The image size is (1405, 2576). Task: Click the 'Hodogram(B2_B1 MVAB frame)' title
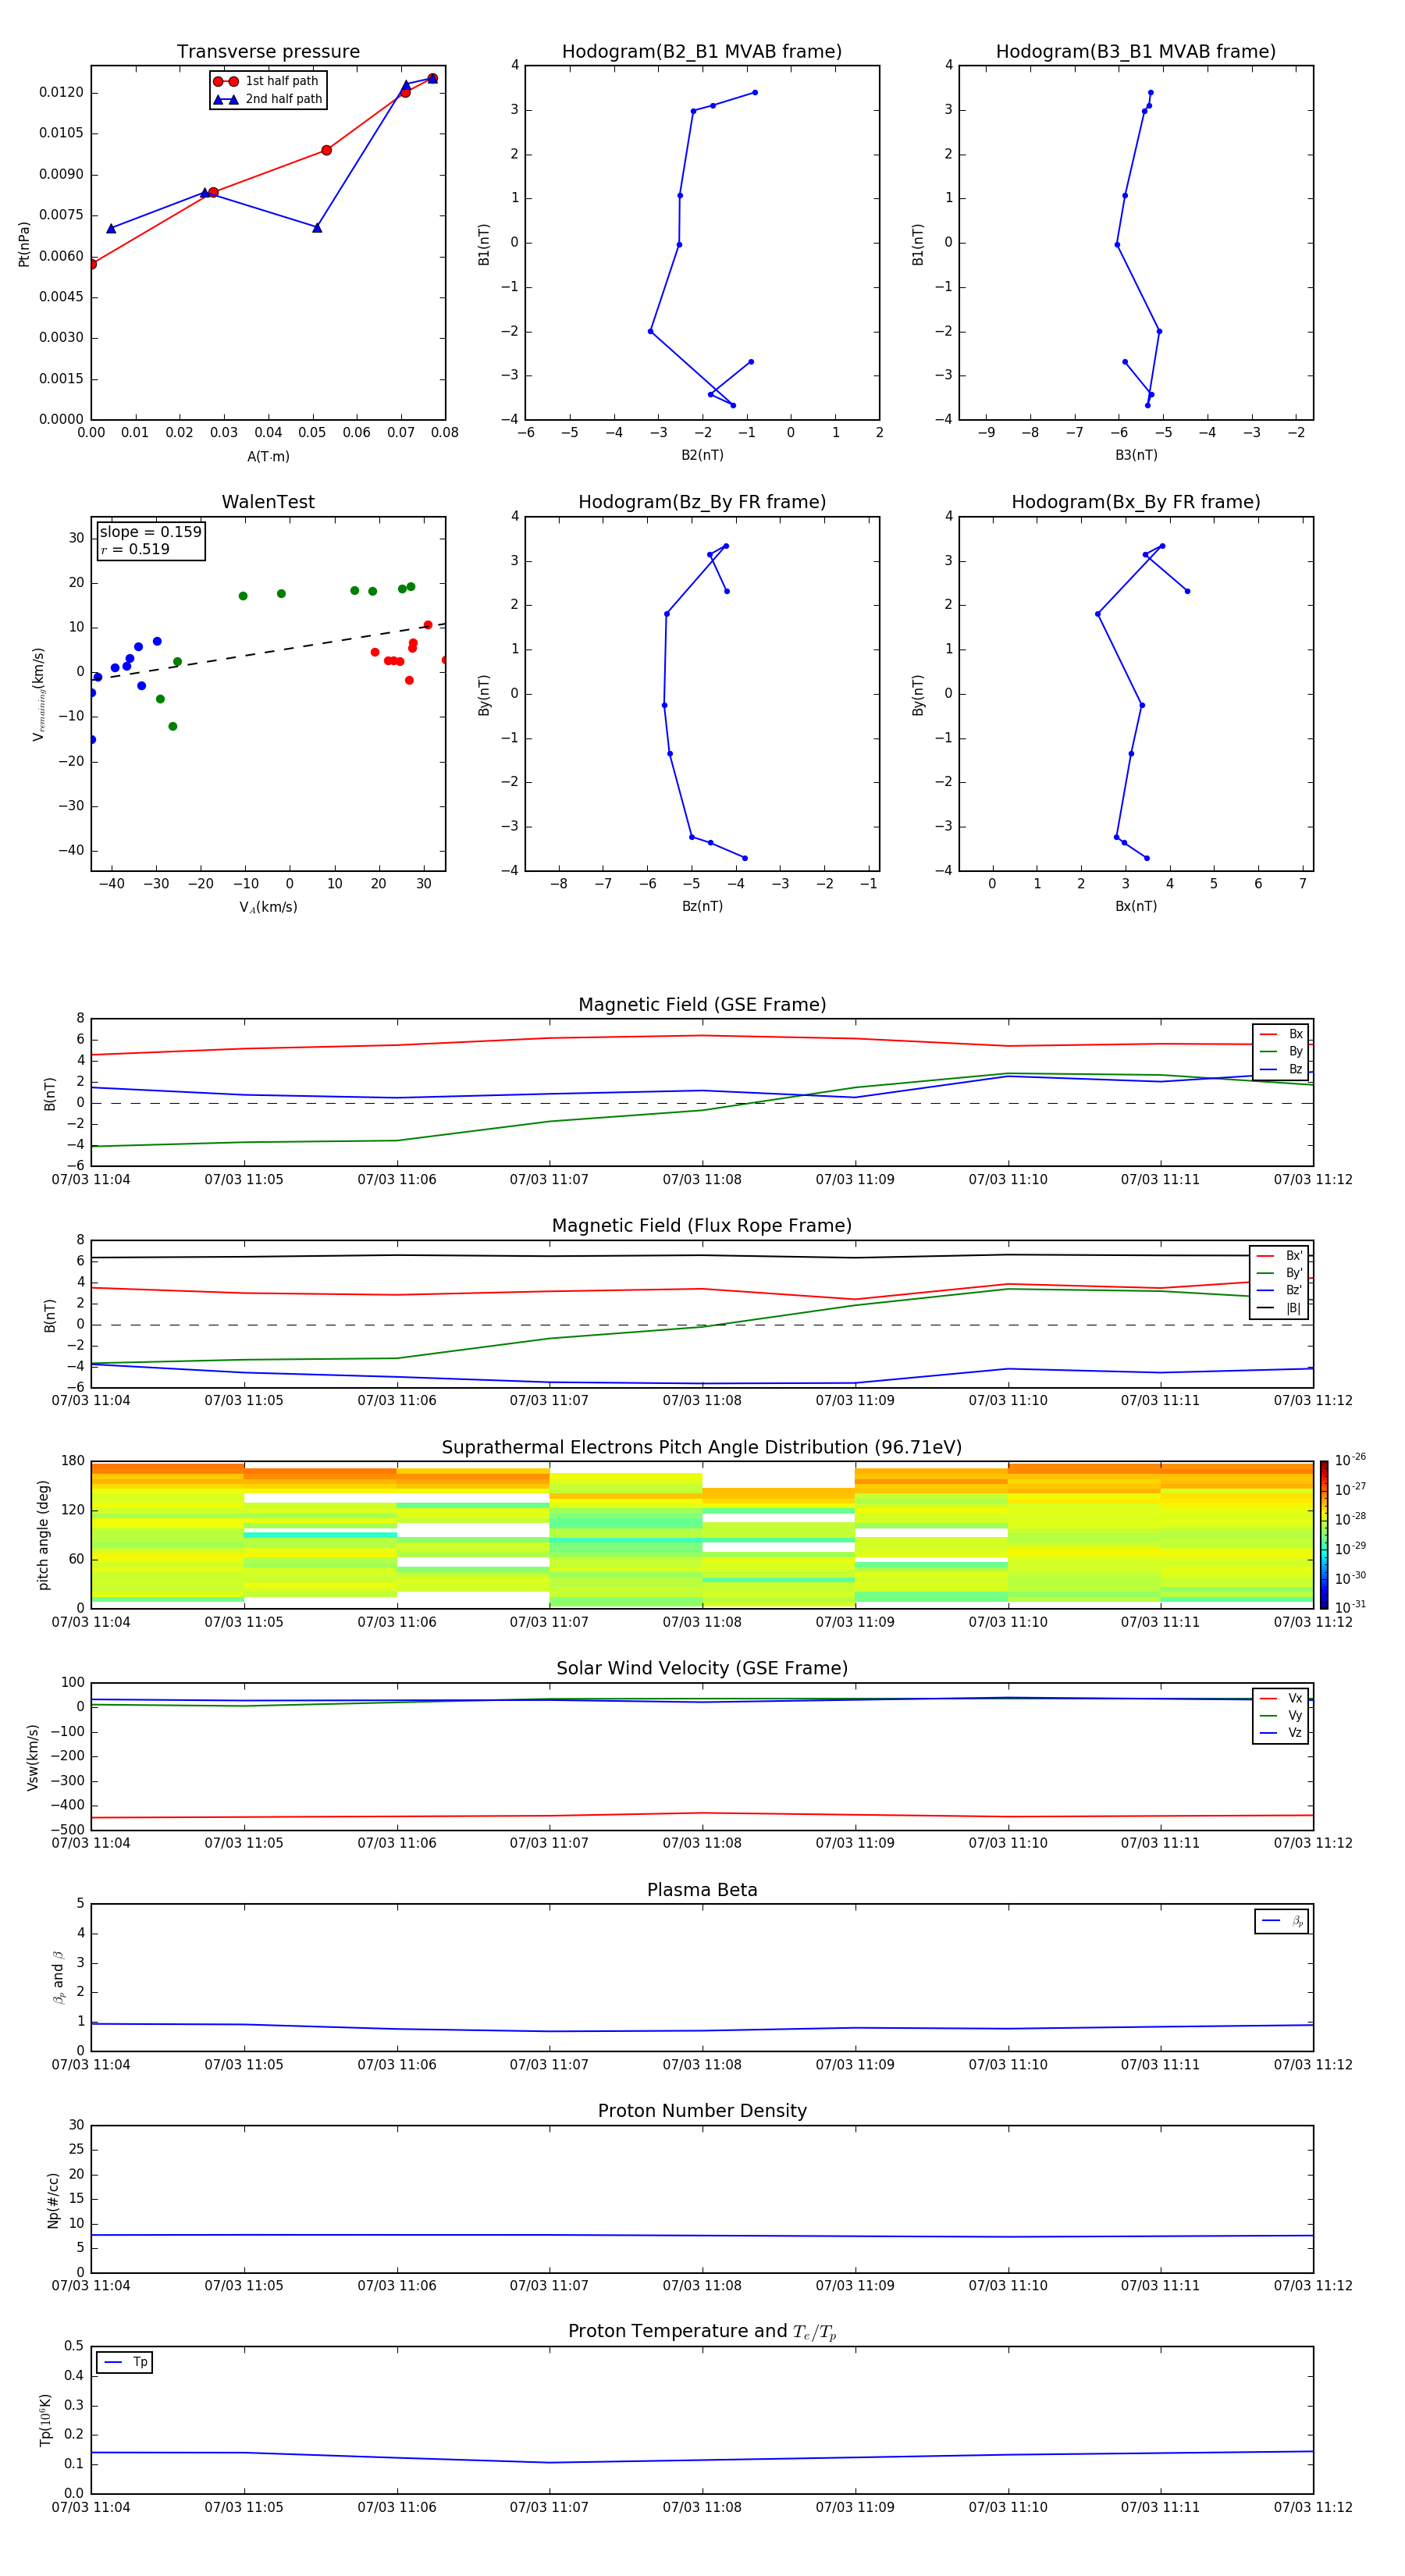tap(702, 52)
